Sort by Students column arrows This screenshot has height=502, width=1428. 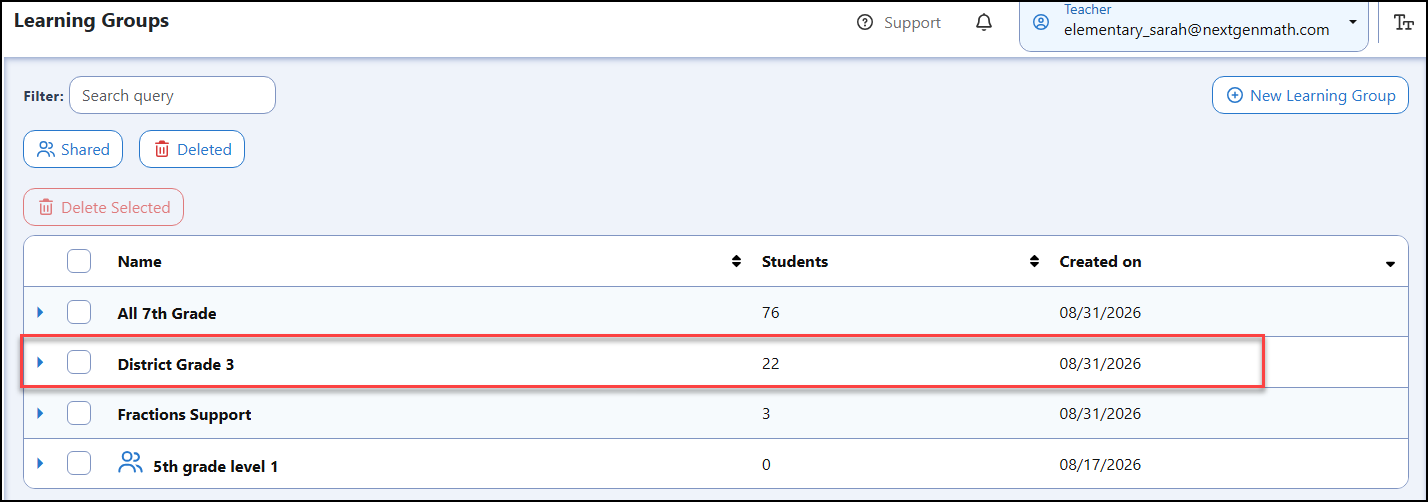click(x=1035, y=262)
